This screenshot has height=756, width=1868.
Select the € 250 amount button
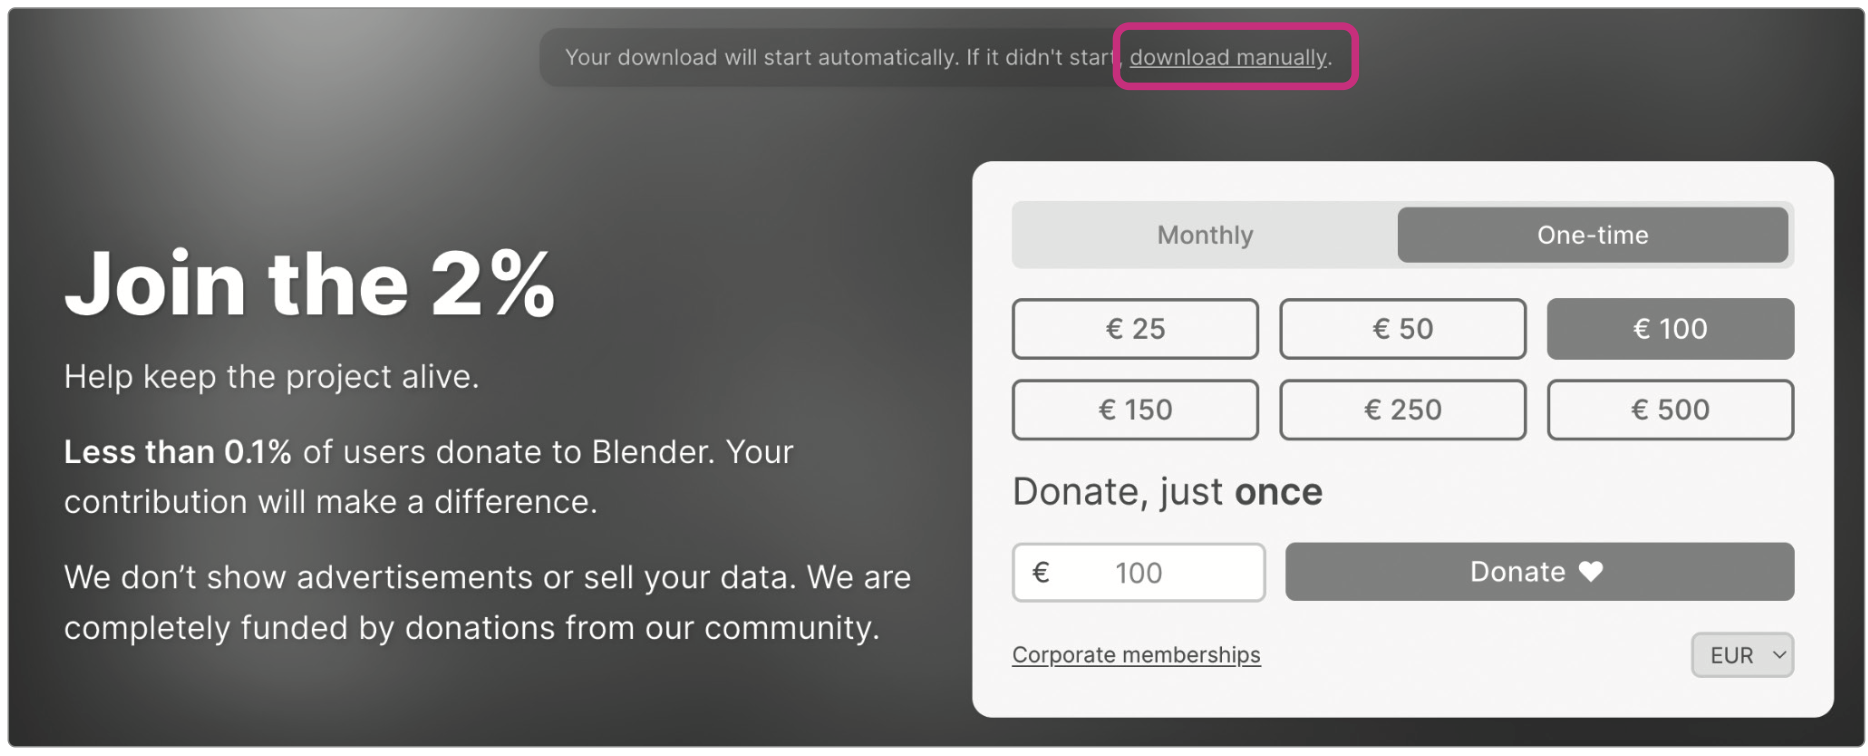coord(1402,410)
